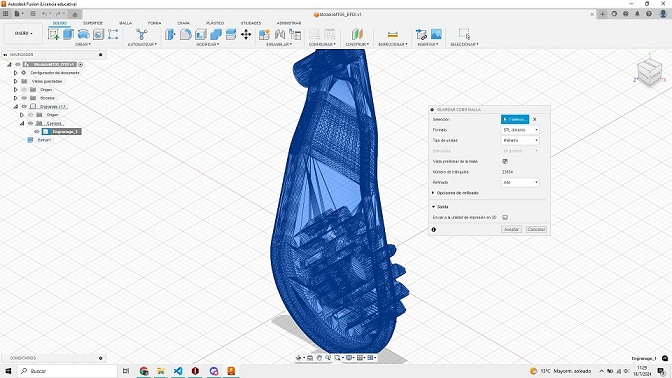Toggle visibility eye of top-level Origen folder
This screenshot has width=672, height=378.
pyautogui.click(x=24, y=90)
